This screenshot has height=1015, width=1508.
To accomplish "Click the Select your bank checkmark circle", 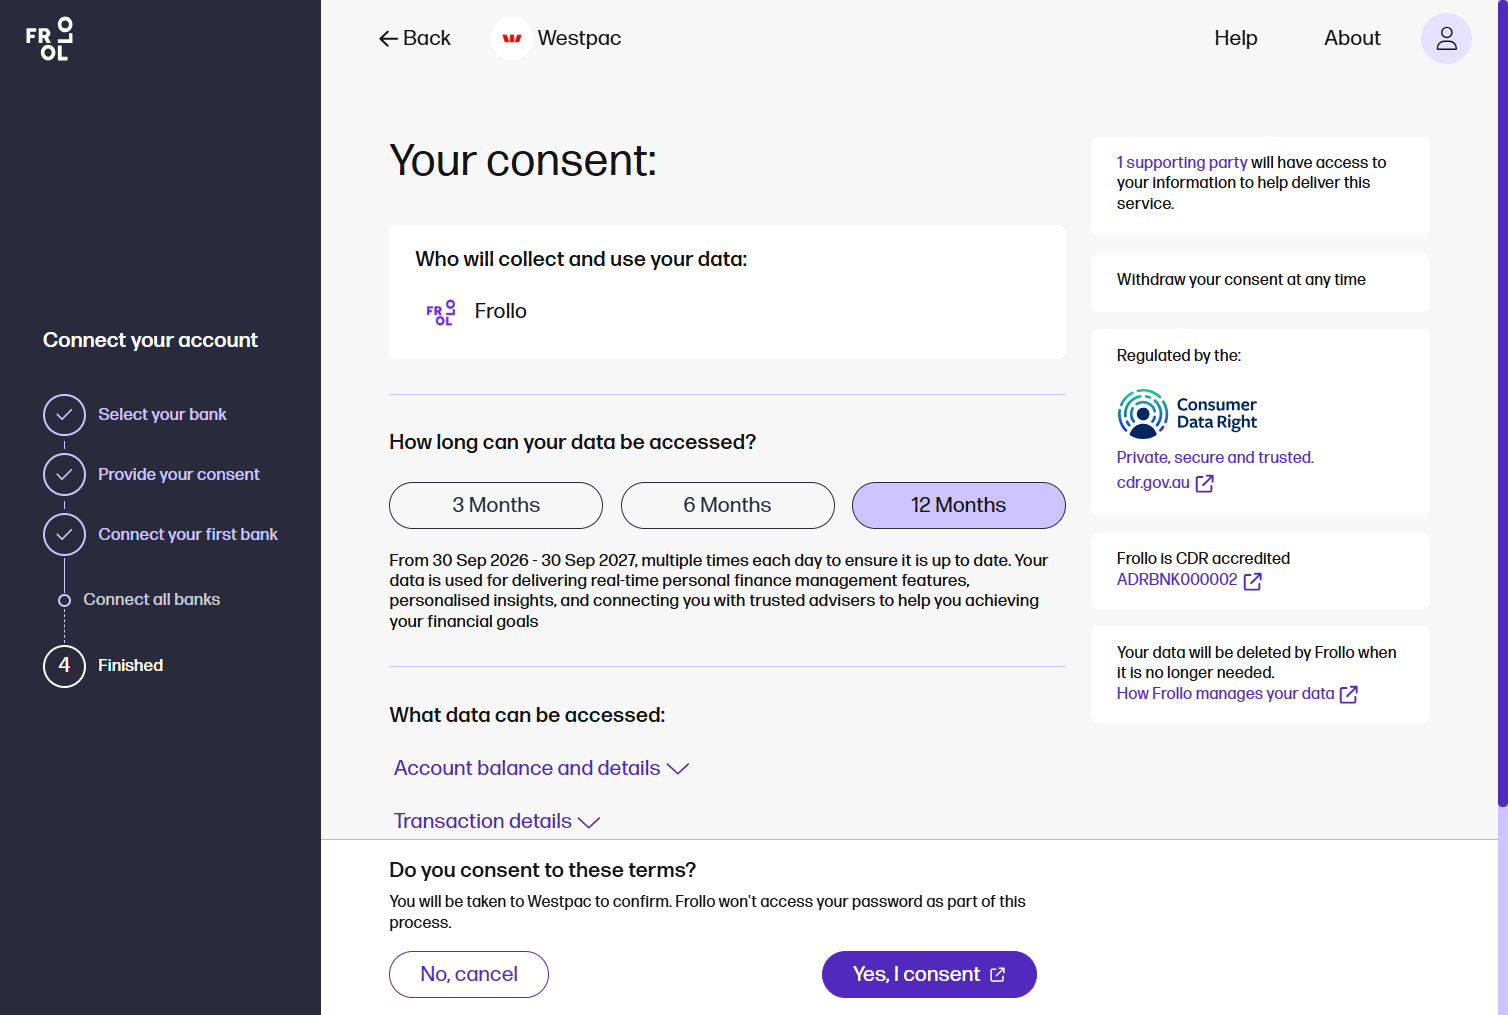I will pos(64,415).
